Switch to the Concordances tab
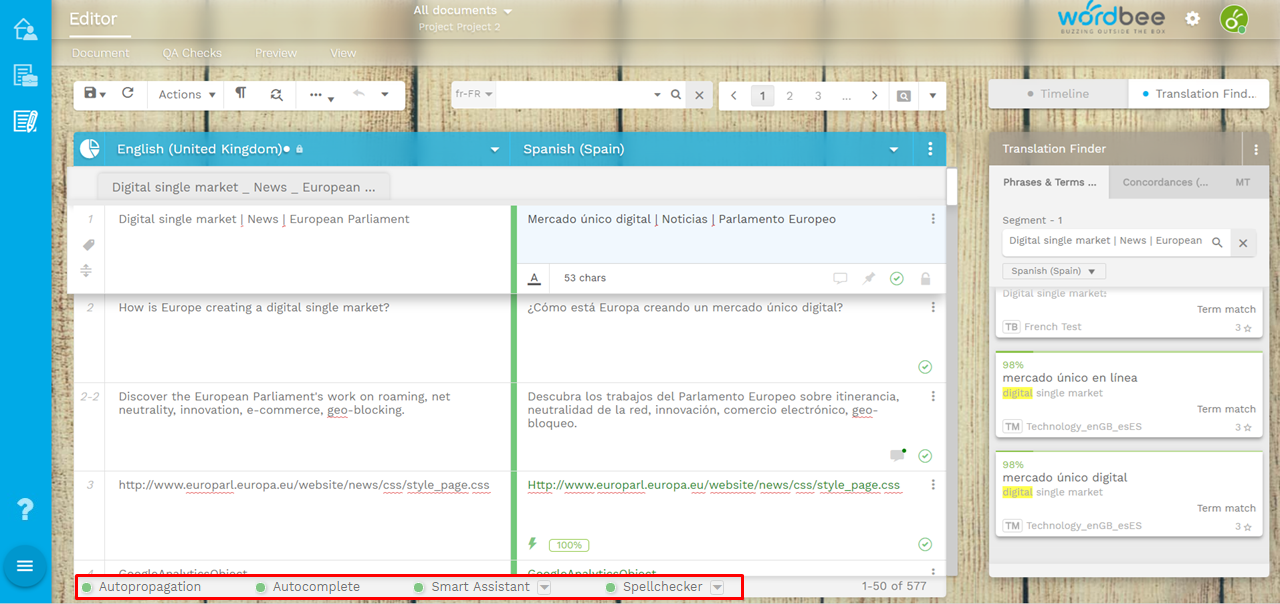Screen dimensions: 1280x604 1165,183
